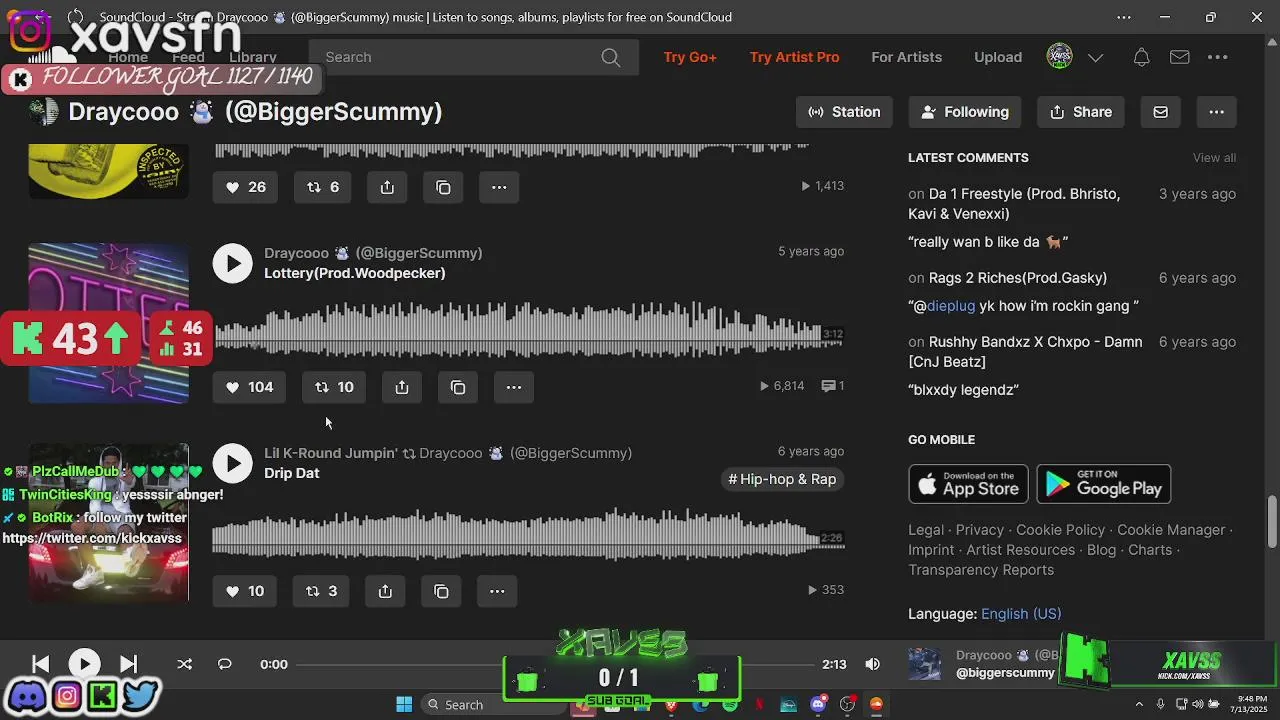This screenshot has height=720, width=1280.
Task: Like the Drip Dat track
Action: pyautogui.click(x=245, y=591)
